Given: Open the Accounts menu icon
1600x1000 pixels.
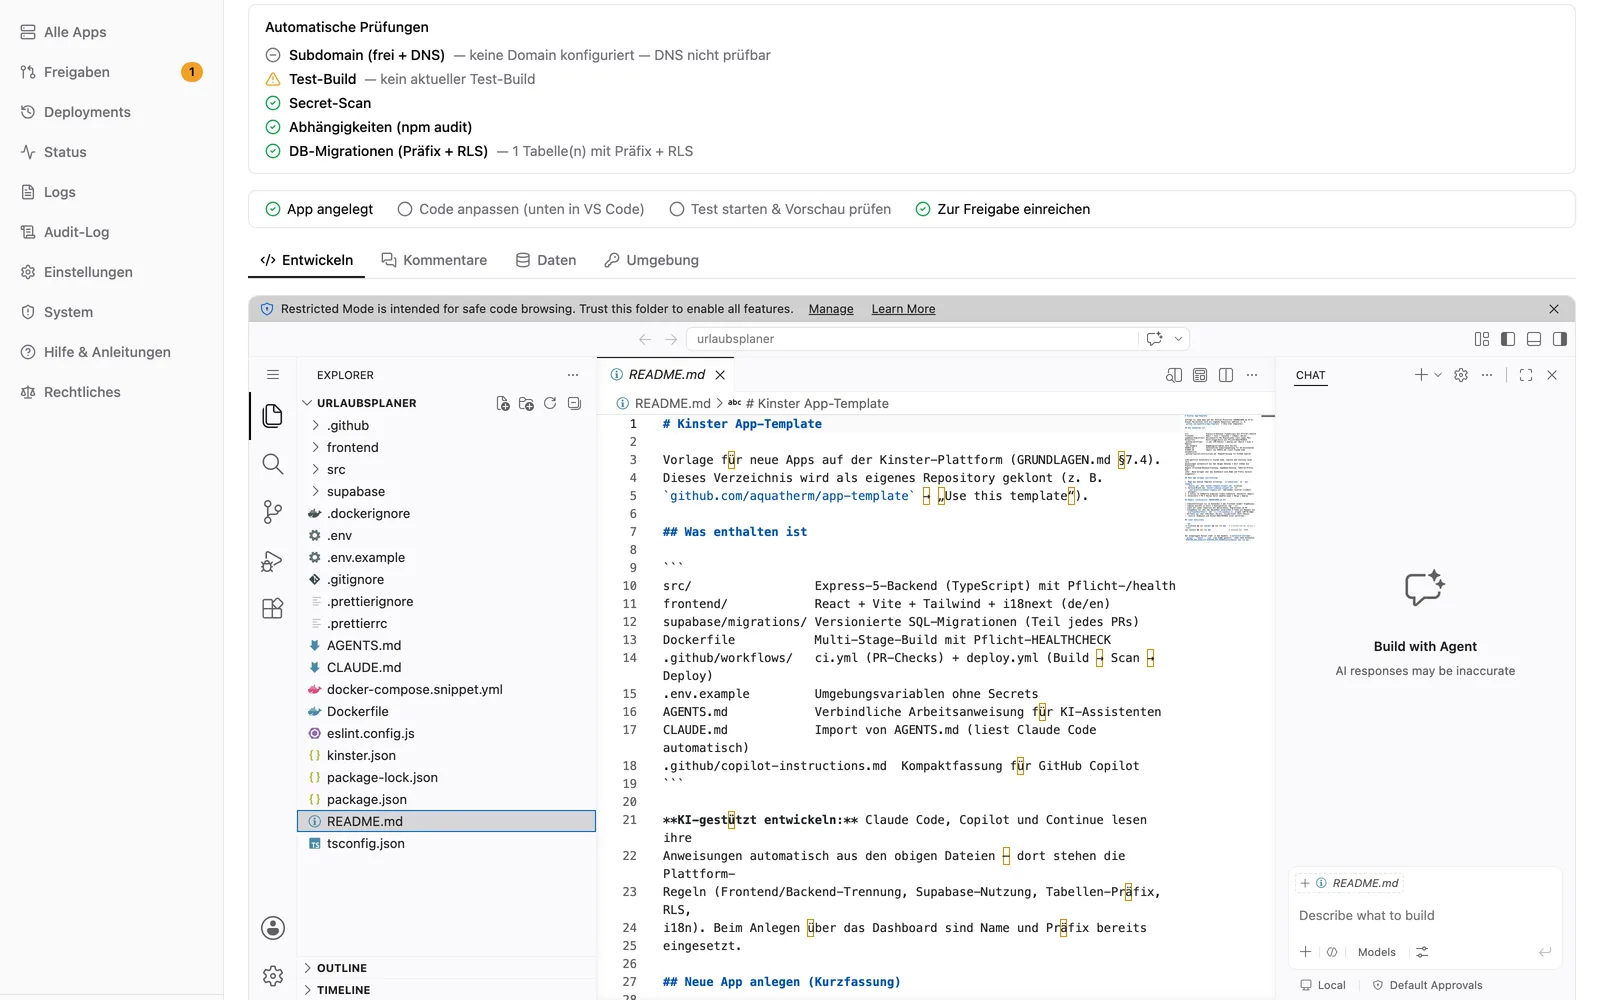Looking at the screenshot, I should click(272, 928).
